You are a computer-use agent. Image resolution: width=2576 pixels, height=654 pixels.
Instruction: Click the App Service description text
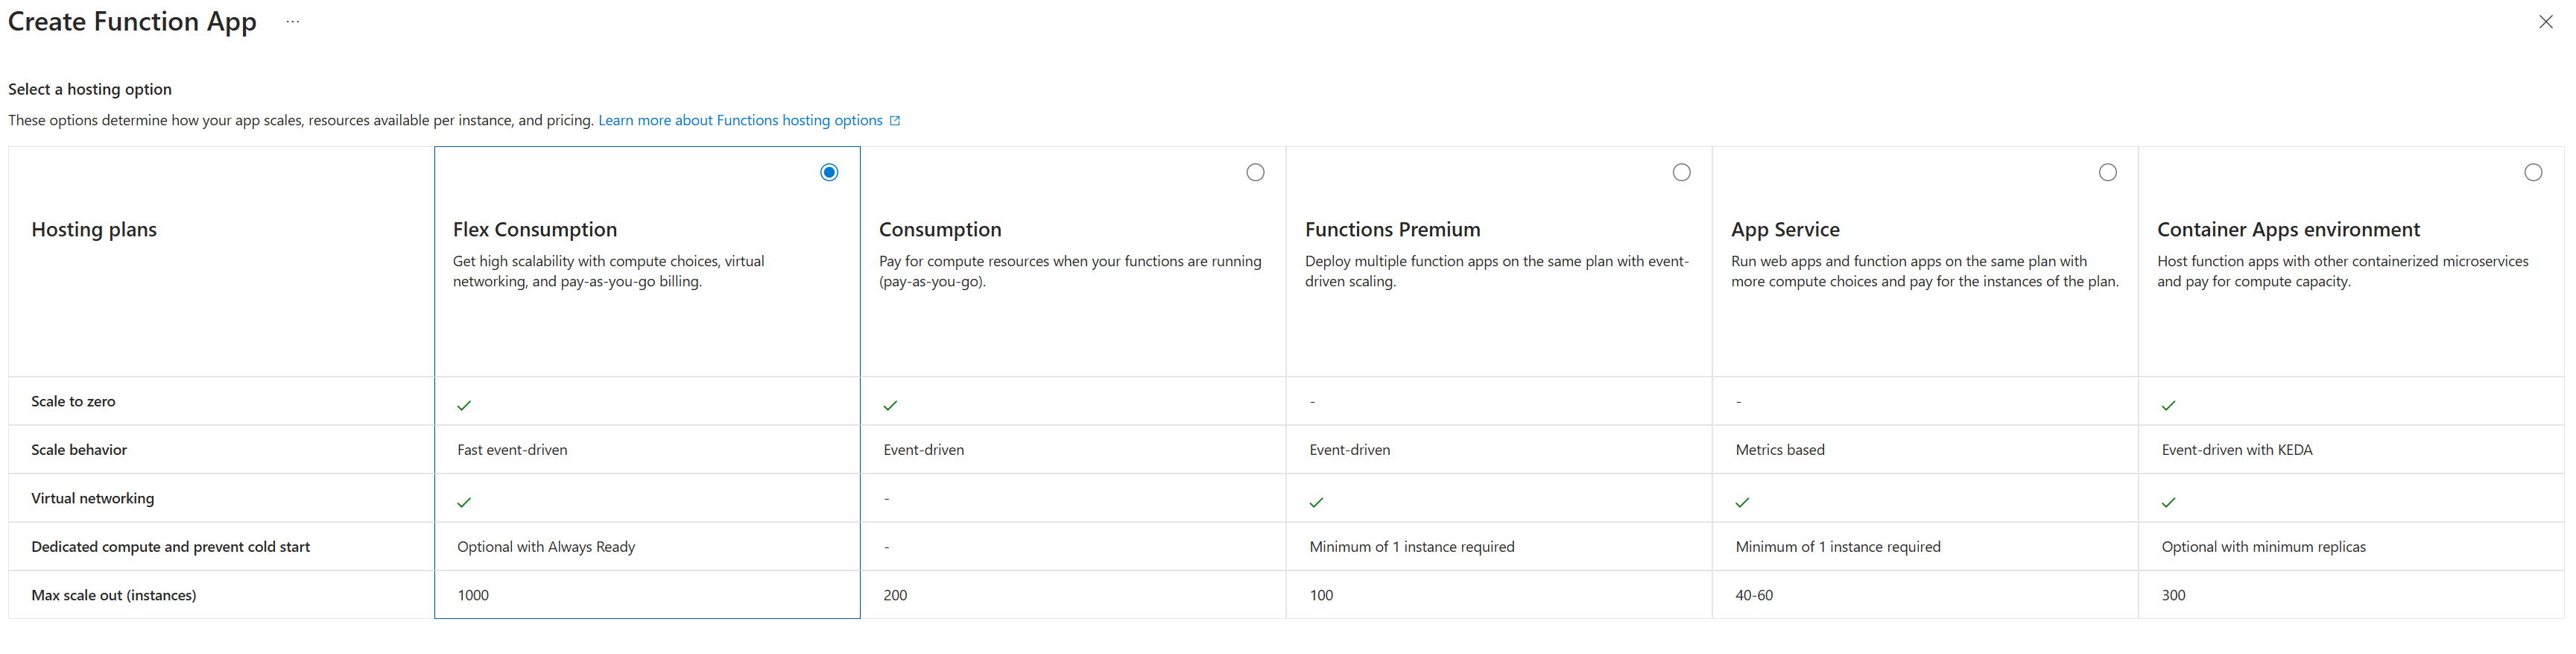click(1925, 271)
